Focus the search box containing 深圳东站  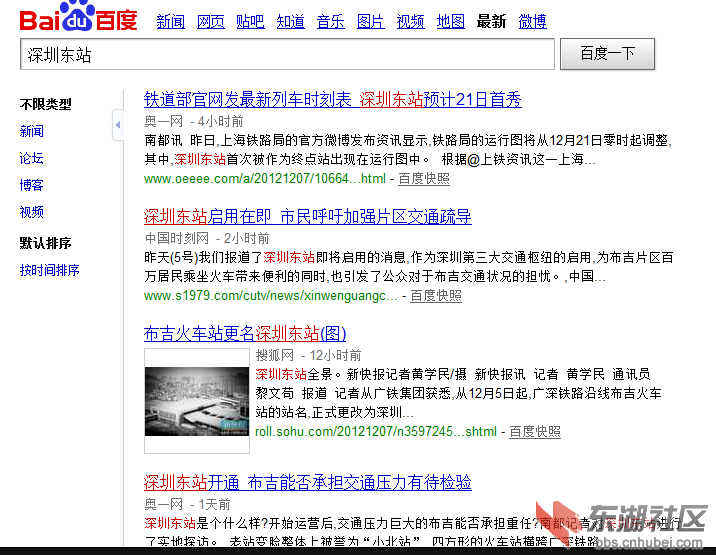click(x=287, y=54)
